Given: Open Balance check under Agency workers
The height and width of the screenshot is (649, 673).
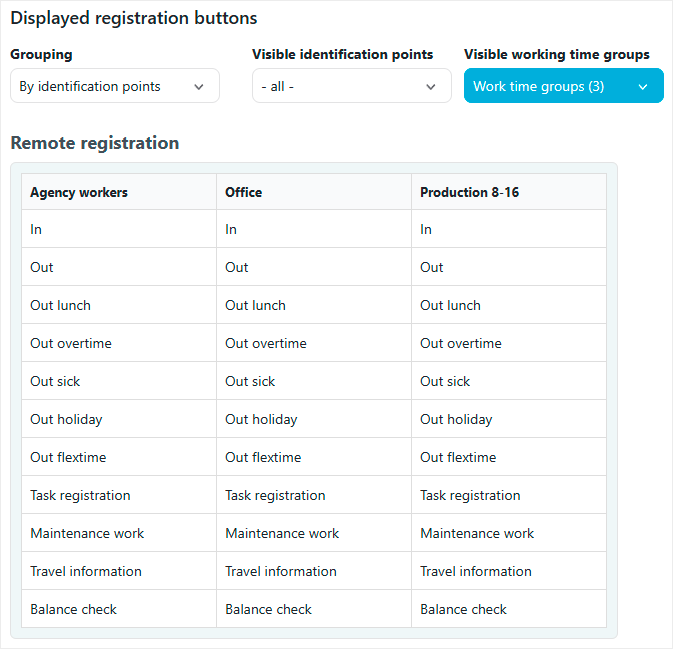Looking at the screenshot, I should [x=73, y=609].
